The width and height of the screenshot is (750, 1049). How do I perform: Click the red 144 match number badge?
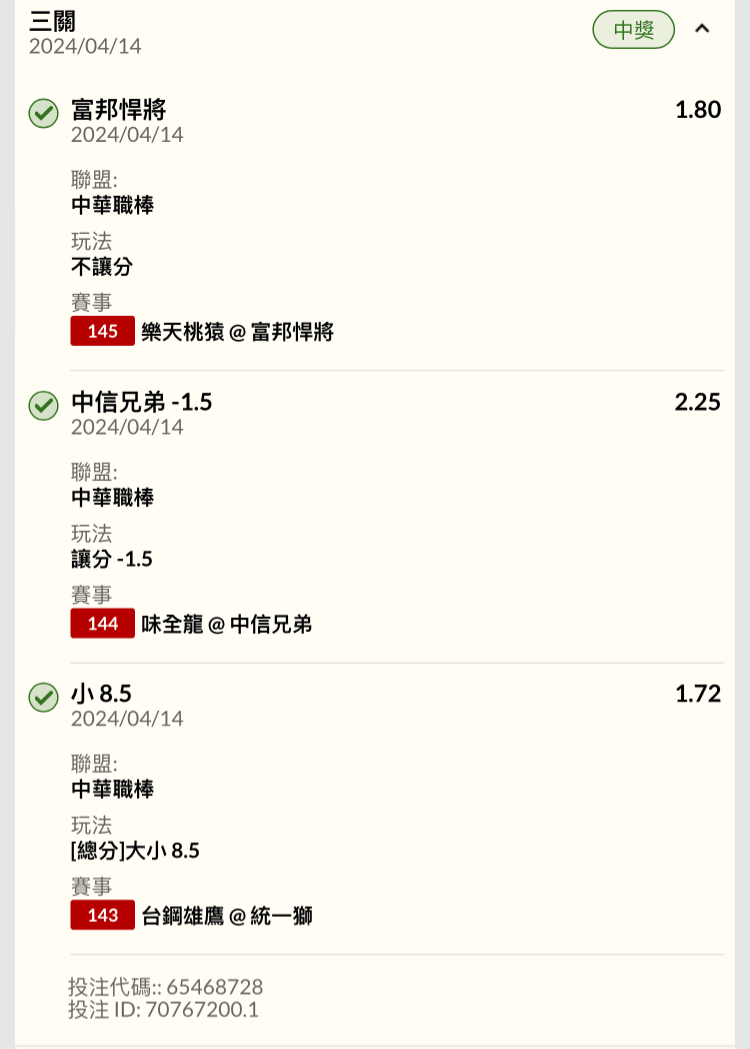102,623
